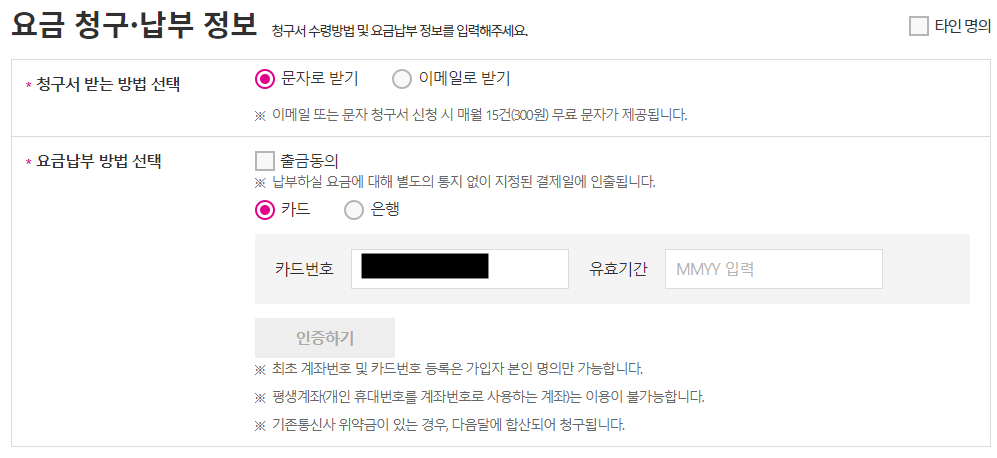997x458 pixels.
Task: Click the 청구서 수령방법 subtitle text
Action: point(399,31)
